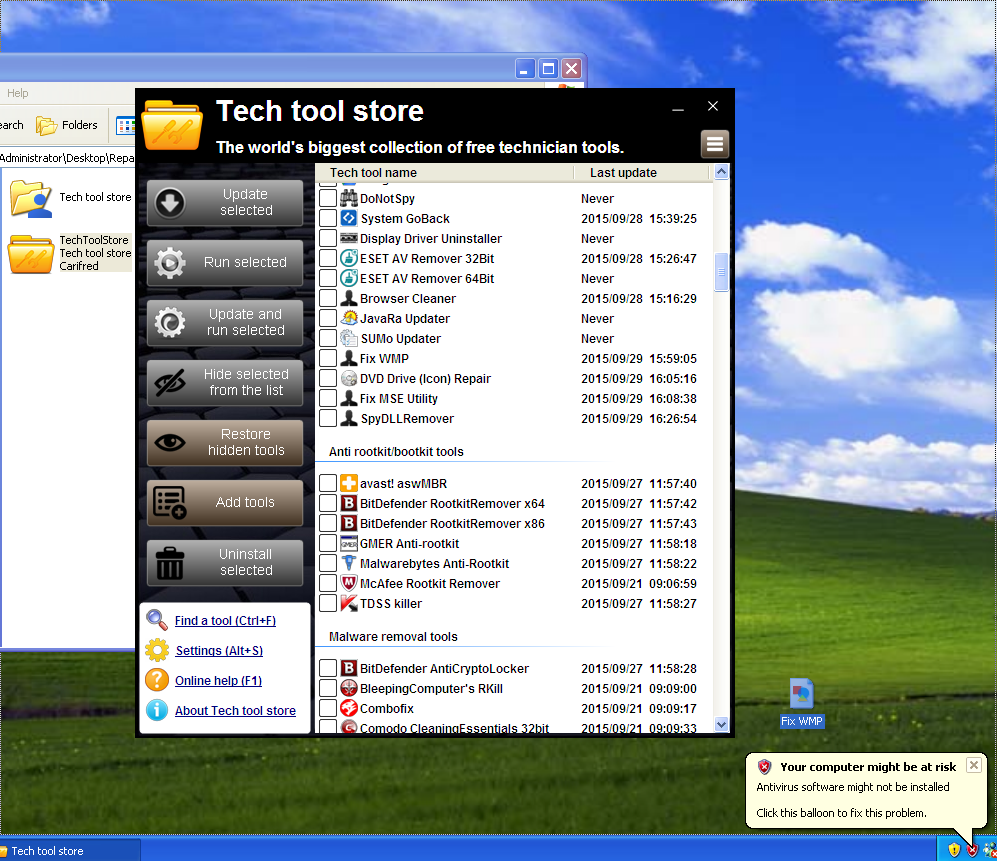
Task: Click the GMER Anti-rootkit icon
Action: tap(348, 544)
